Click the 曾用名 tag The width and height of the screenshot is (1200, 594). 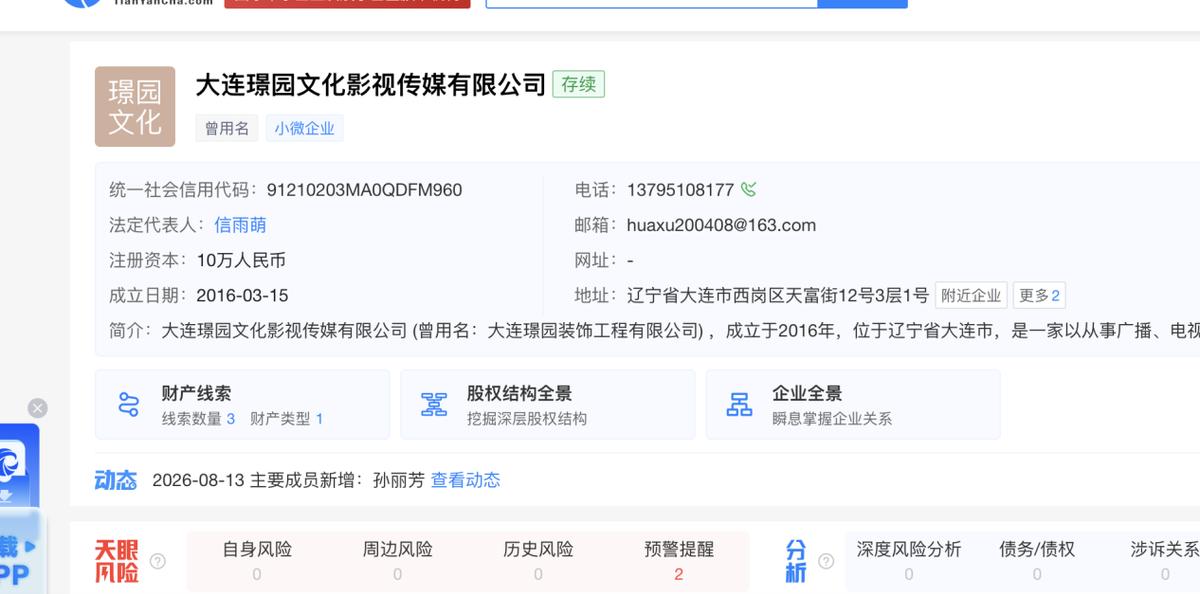pyautogui.click(x=226, y=128)
